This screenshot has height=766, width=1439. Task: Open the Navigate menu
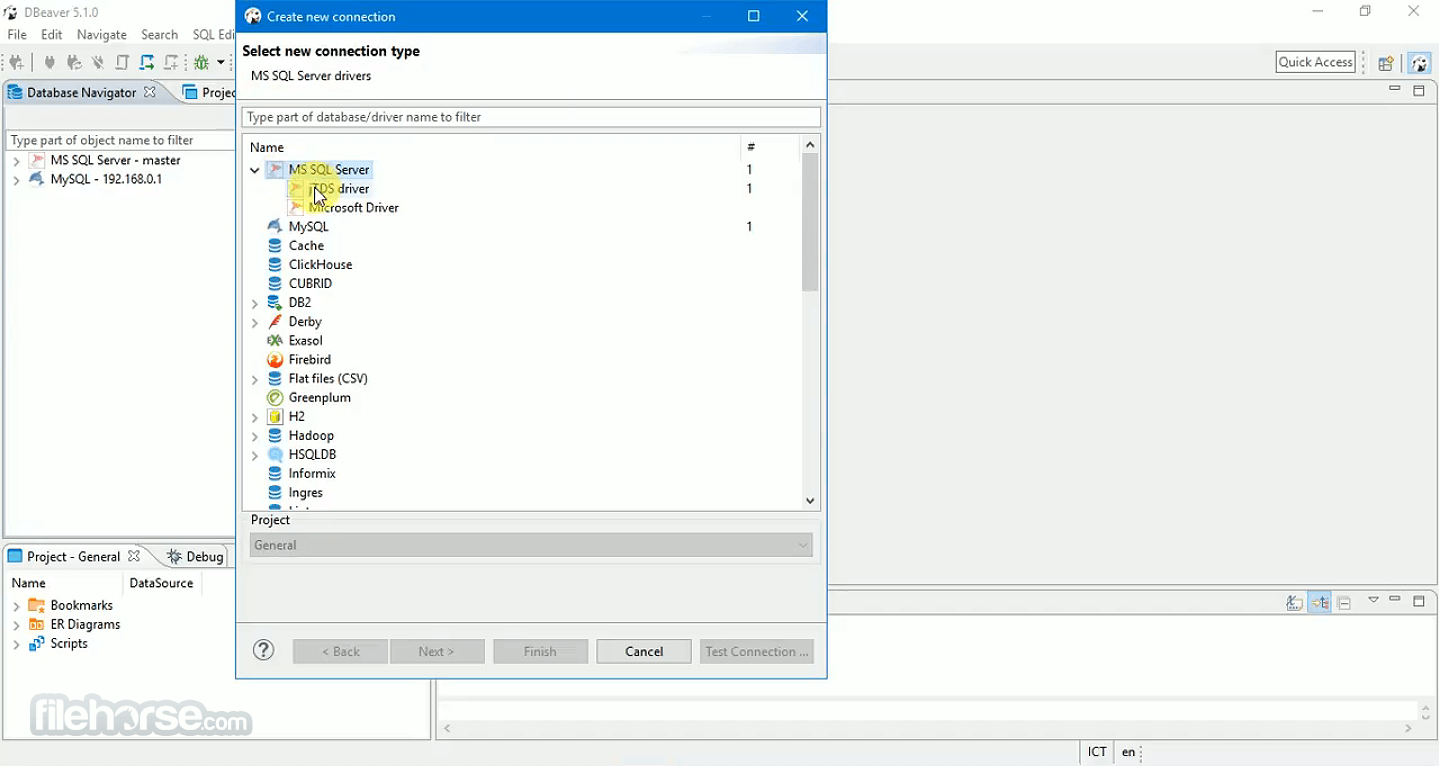102,34
